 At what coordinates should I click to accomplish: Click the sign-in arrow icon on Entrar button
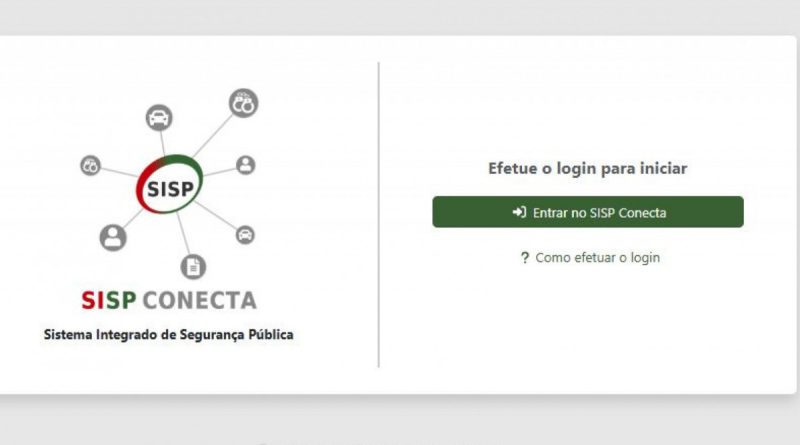click(x=519, y=212)
